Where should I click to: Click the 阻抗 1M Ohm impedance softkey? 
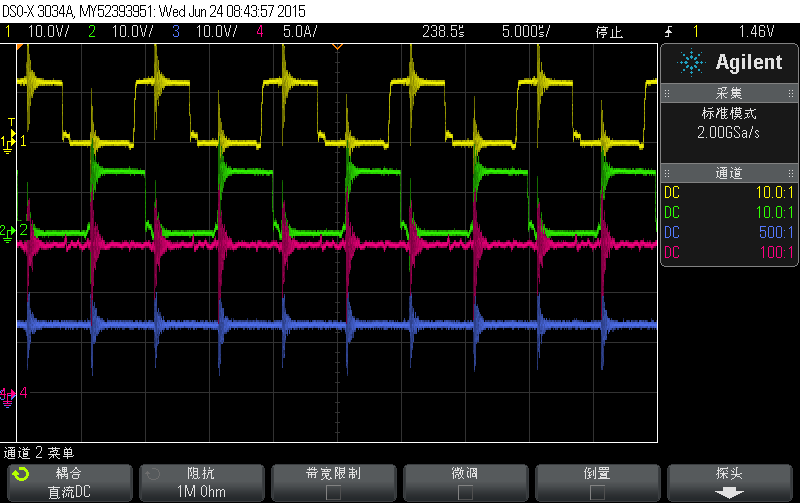coord(202,483)
